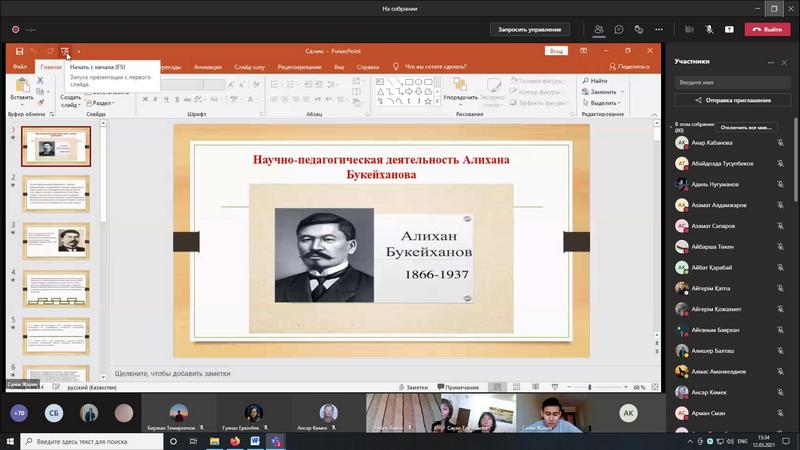Screen dimensions: 800x450
Task: Select the oval shape in the shapes gallery
Action: [x=418, y=82]
